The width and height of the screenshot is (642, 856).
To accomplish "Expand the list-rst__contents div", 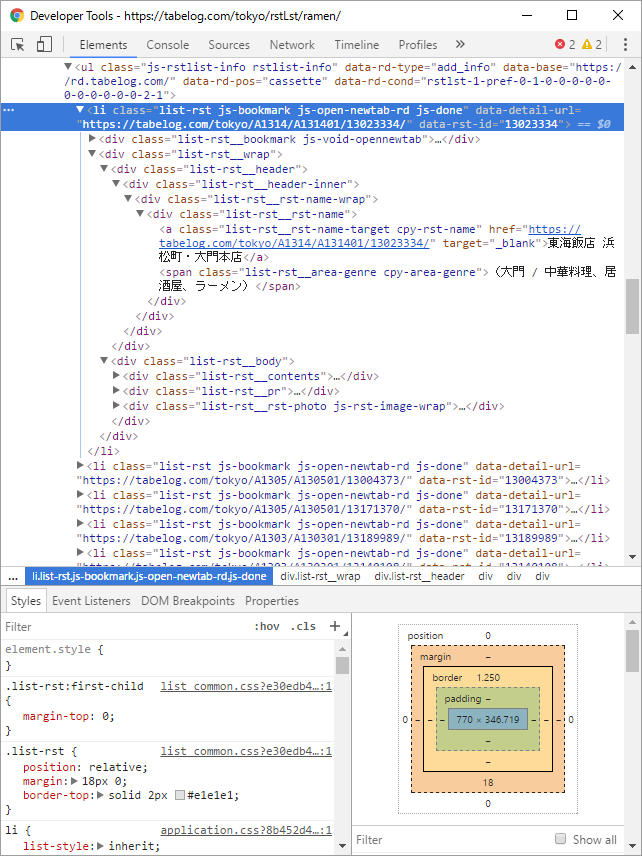I will [x=116, y=375].
